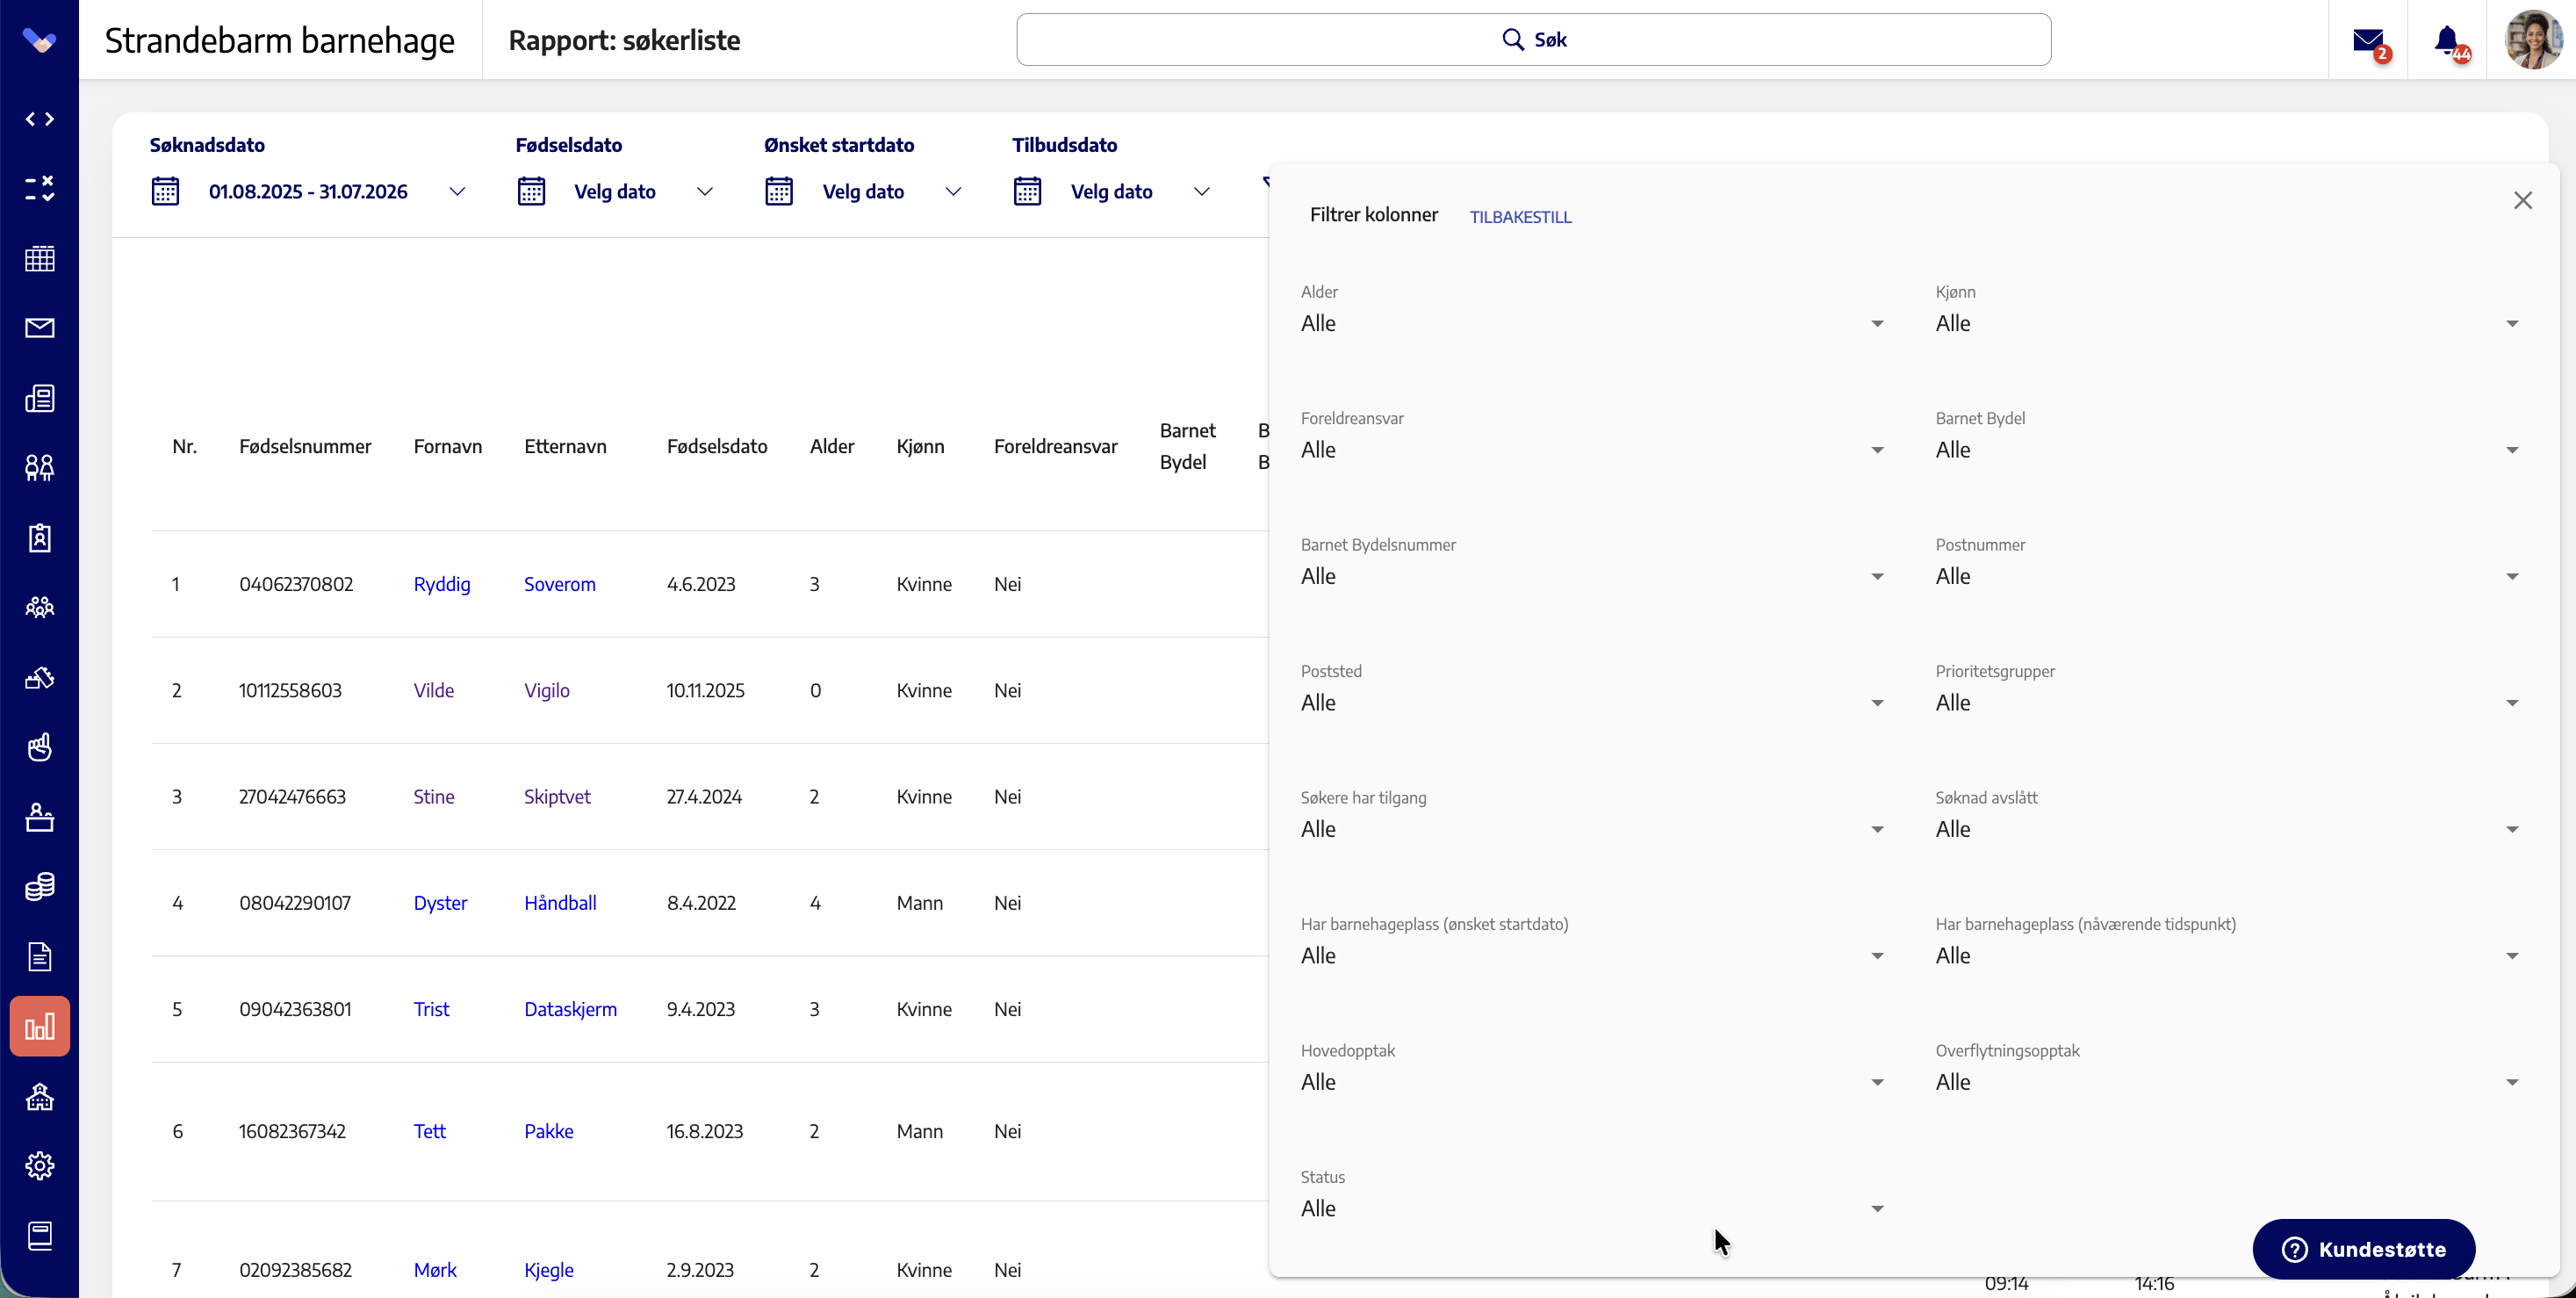Expand the Kjønn filter dropdown
The width and height of the screenshot is (2576, 1298).
[2227, 323]
